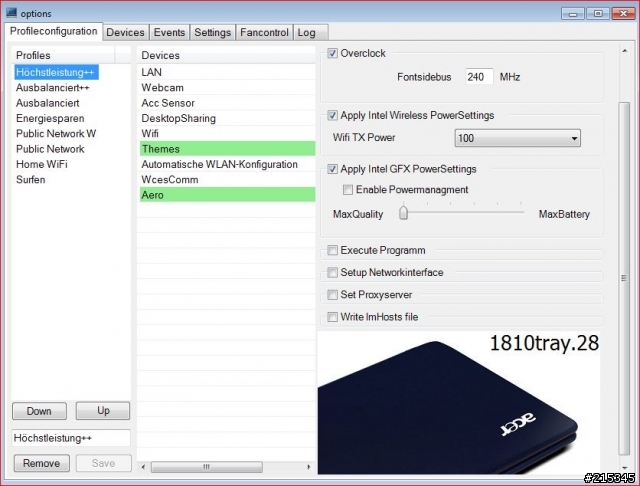Select the Ausbalanciert profile
Image resolution: width=640 pixels, height=486 pixels.
pos(47,103)
